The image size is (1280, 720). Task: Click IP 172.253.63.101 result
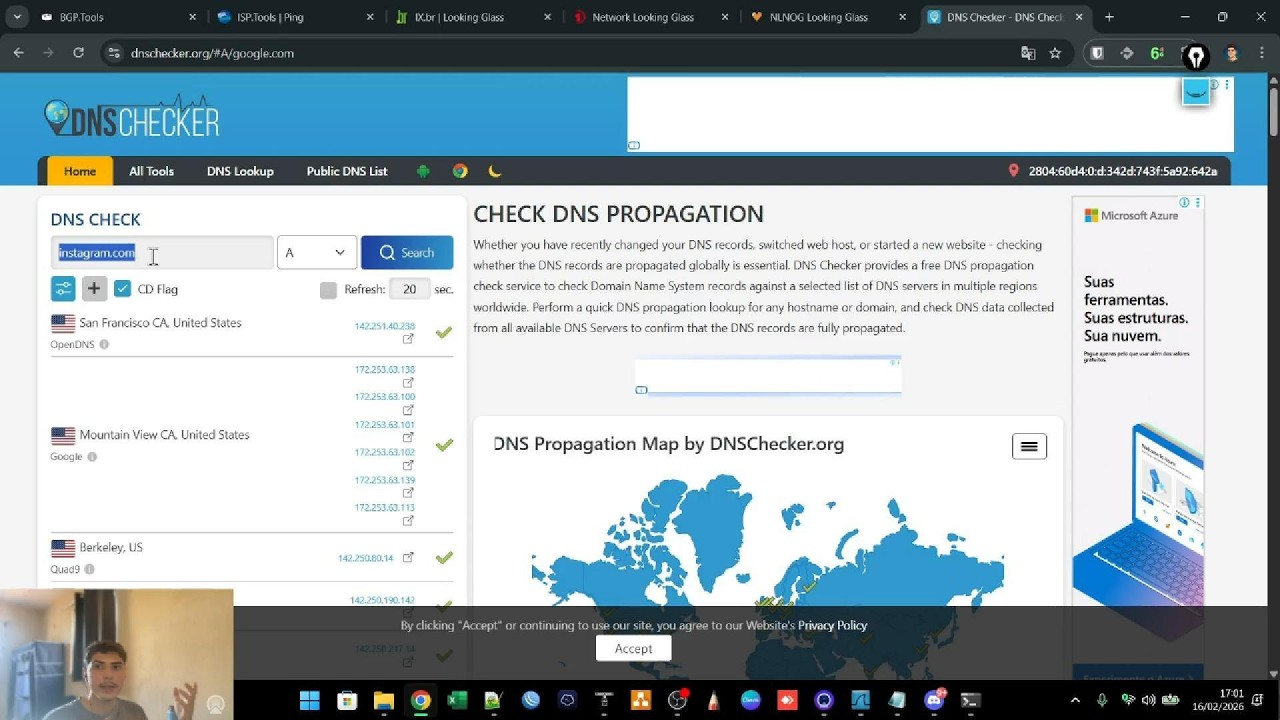[384, 424]
